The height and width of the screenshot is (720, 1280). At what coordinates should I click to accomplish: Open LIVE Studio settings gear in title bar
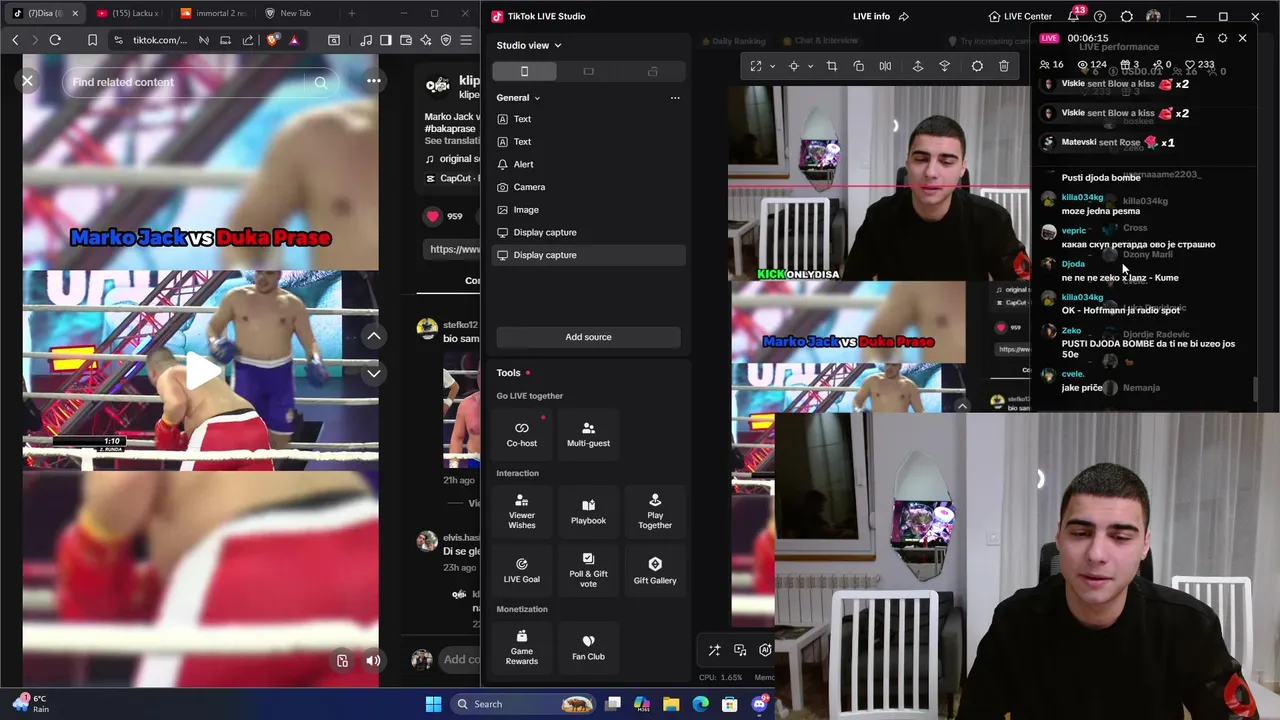pos(1127,16)
